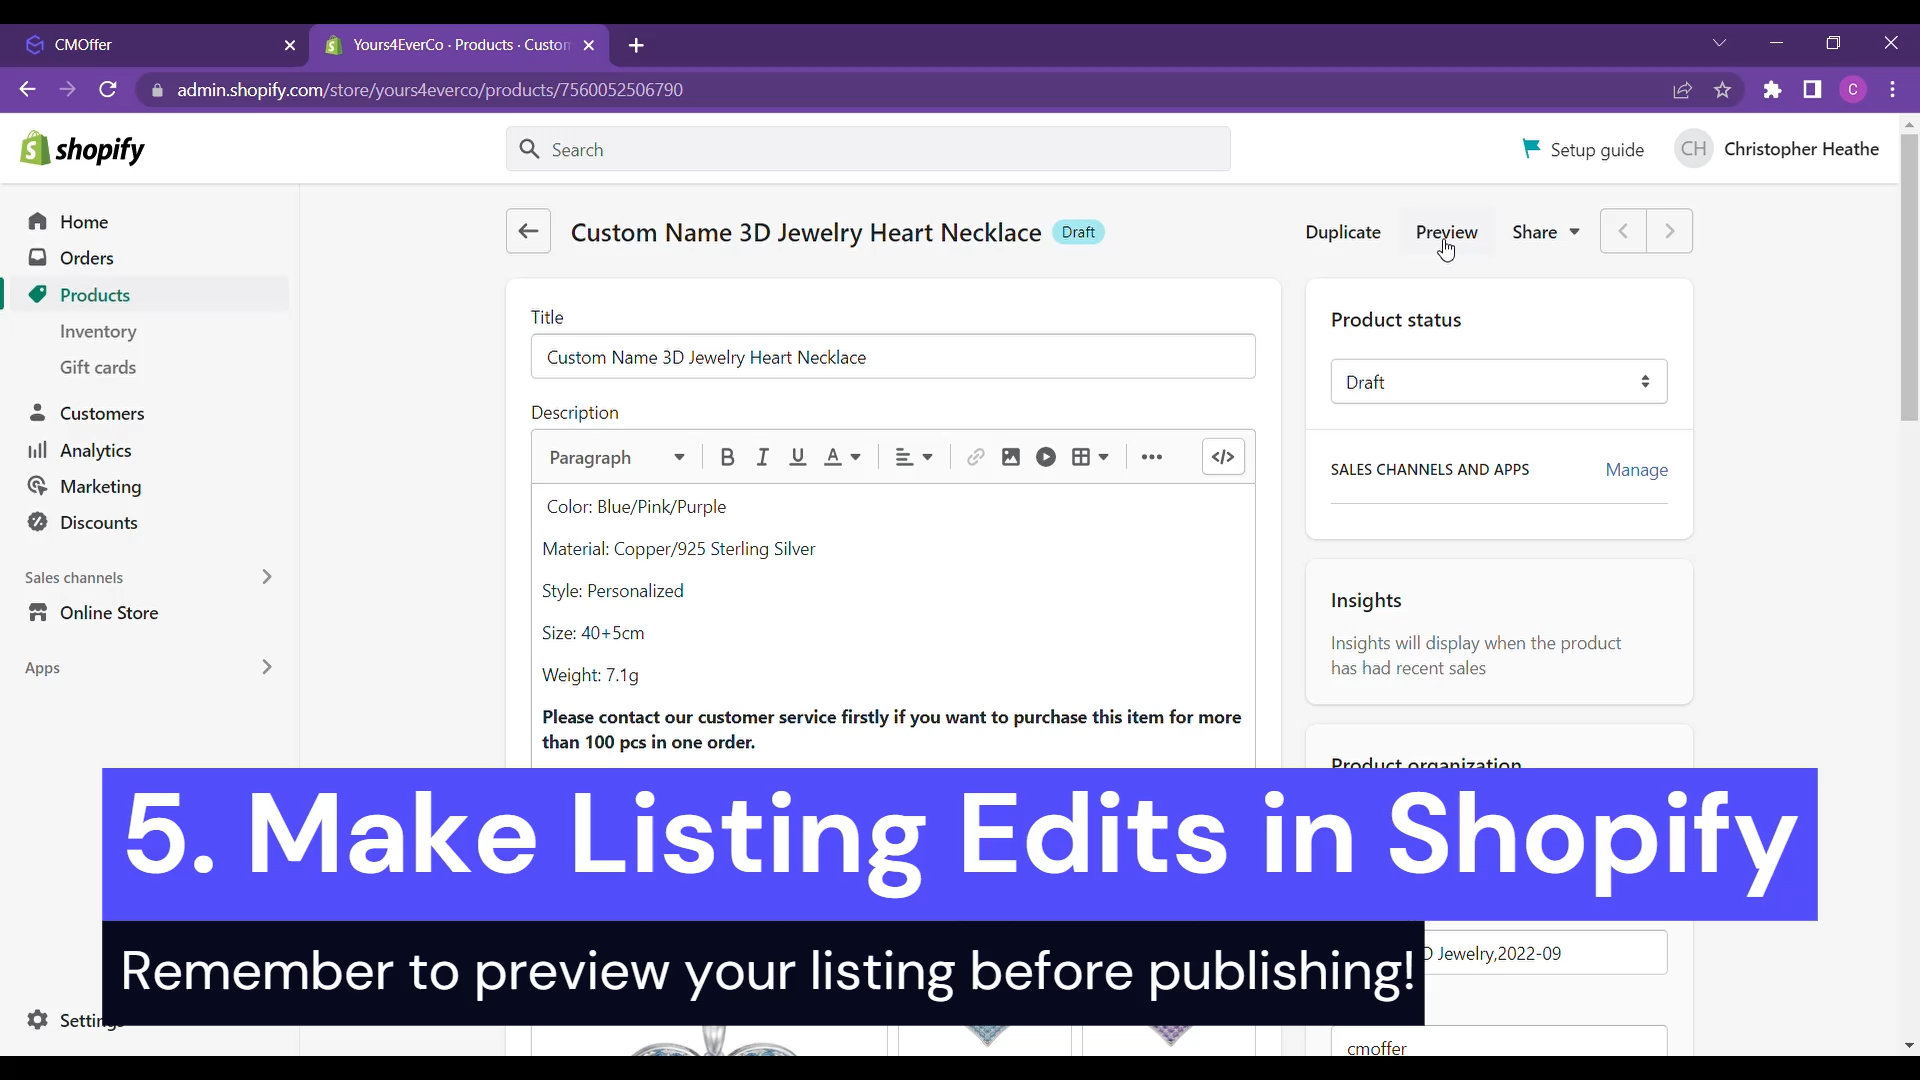Viewport: 1920px width, 1080px height.
Task: Click the product title input field
Action: 897,357
